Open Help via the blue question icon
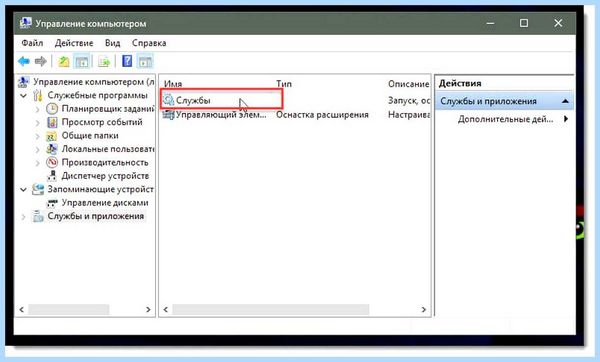The image size is (600, 362). (x=127, y=61)
